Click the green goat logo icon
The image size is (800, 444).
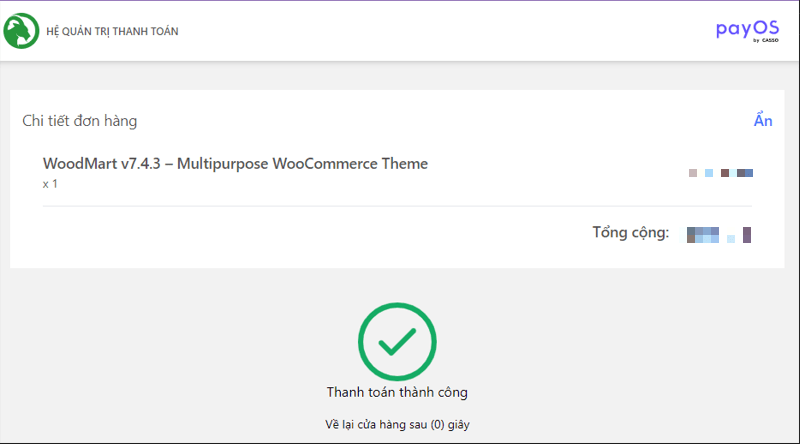22,31
